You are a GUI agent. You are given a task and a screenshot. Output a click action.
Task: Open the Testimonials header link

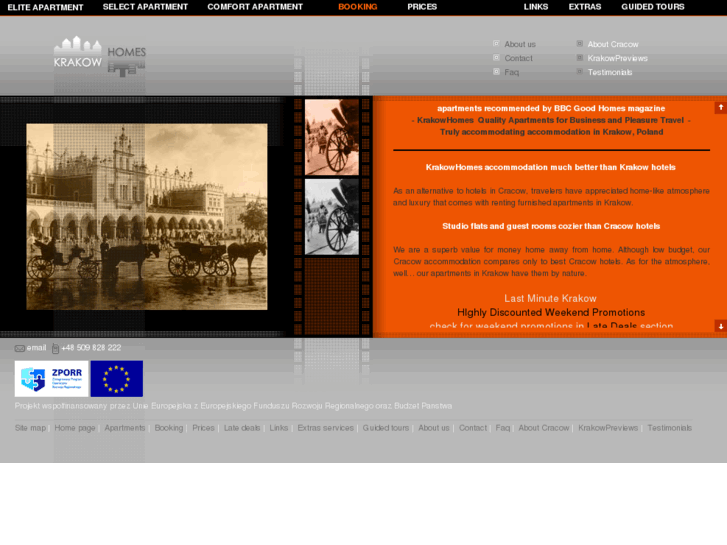(610, 72)
